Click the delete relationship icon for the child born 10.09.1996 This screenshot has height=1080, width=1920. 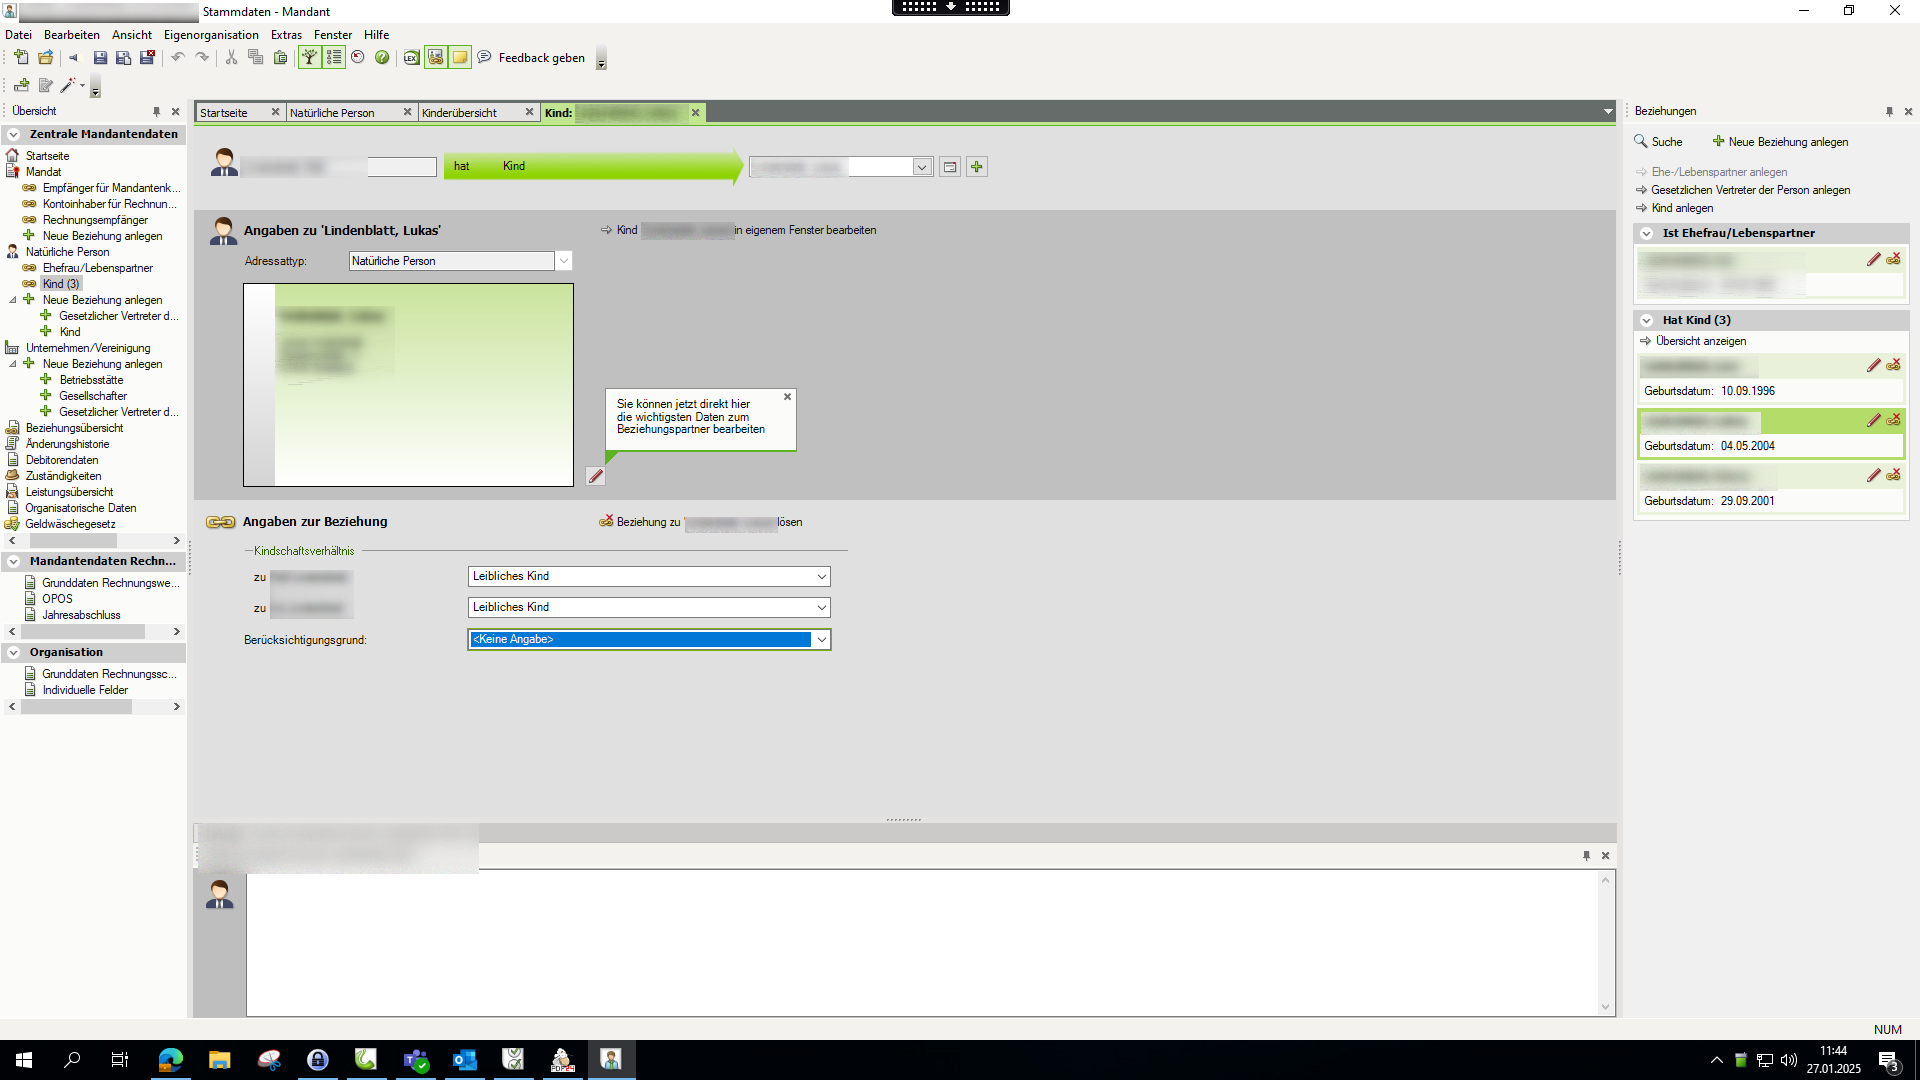(1893, 366)
